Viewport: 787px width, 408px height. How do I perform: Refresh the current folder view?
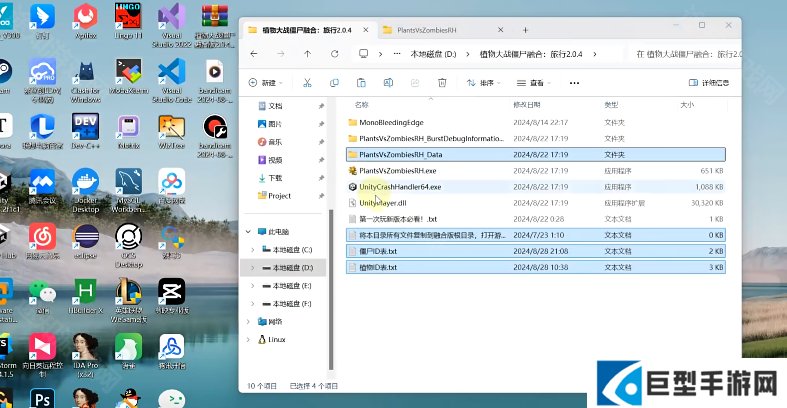334,54
